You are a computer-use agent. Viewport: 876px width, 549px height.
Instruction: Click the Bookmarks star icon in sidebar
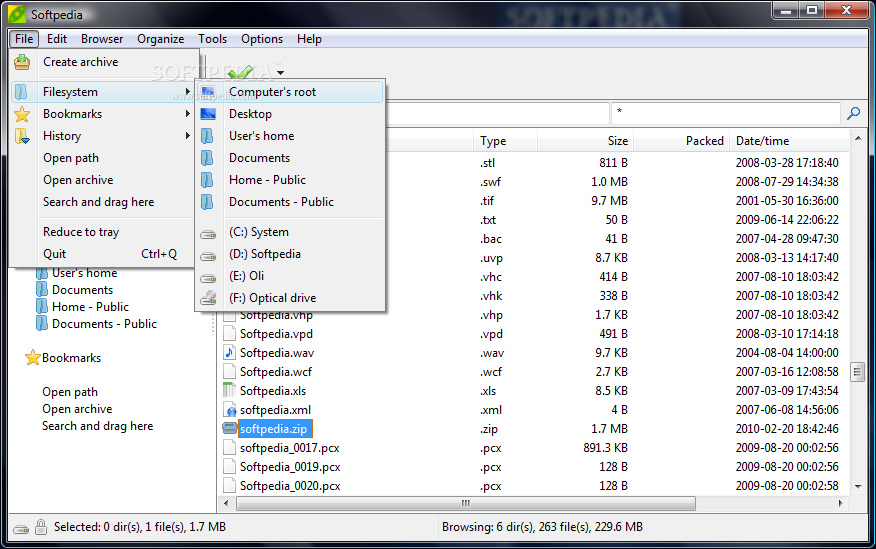32,358
